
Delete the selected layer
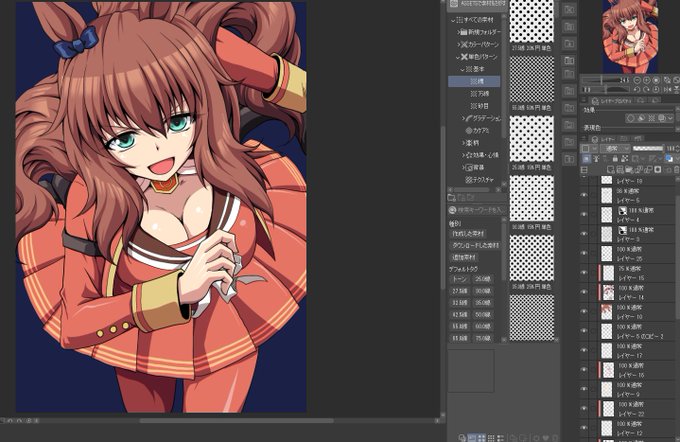click(677, 170)
